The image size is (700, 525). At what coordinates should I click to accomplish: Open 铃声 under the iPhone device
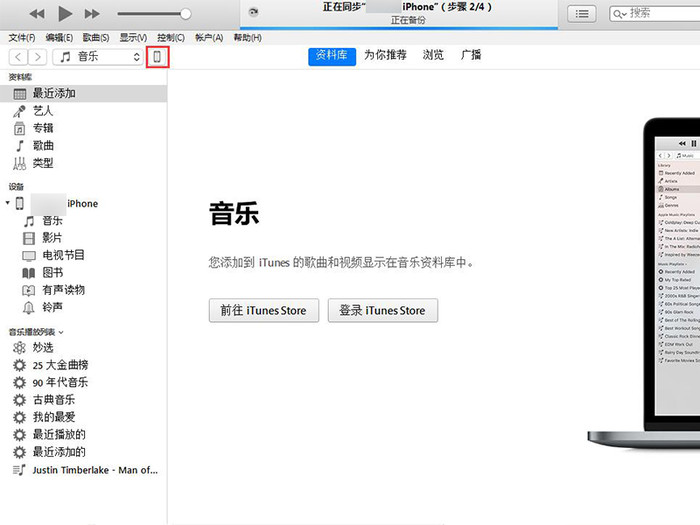[x=83, y=307]
